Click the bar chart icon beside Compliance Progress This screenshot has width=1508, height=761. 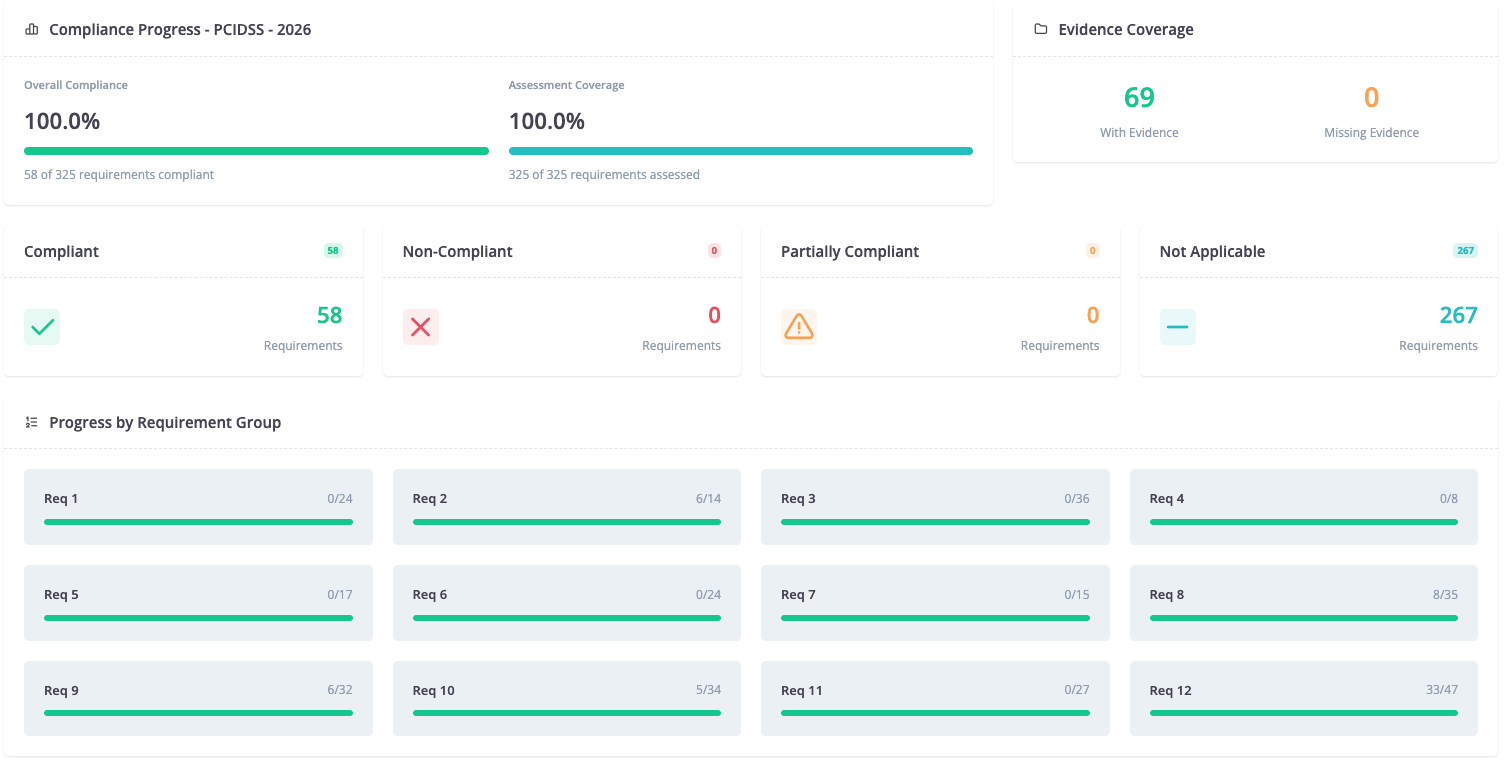point(31,30)
